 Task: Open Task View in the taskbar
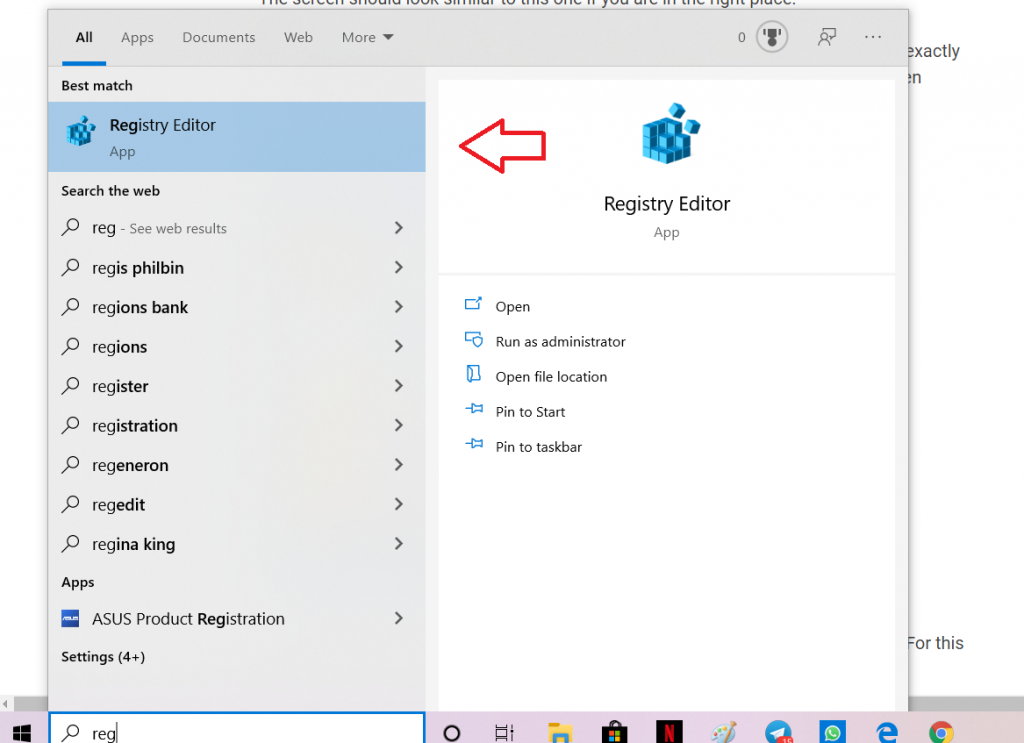pyautogui.click(x=504, y=733)
